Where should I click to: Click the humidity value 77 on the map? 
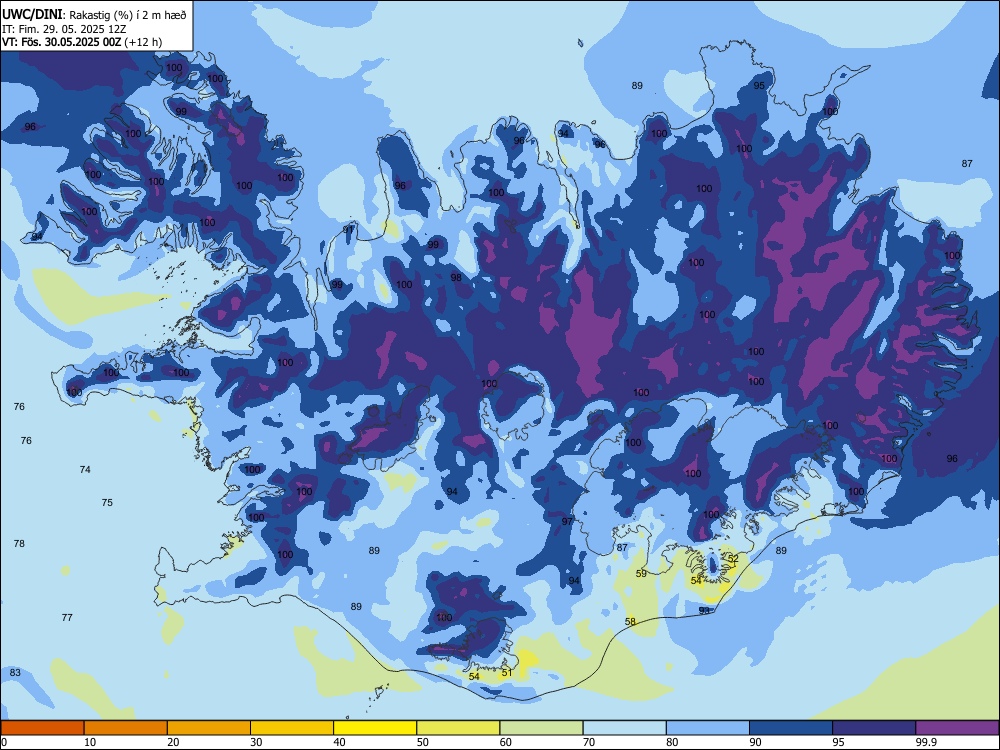[x=67, y=617]
